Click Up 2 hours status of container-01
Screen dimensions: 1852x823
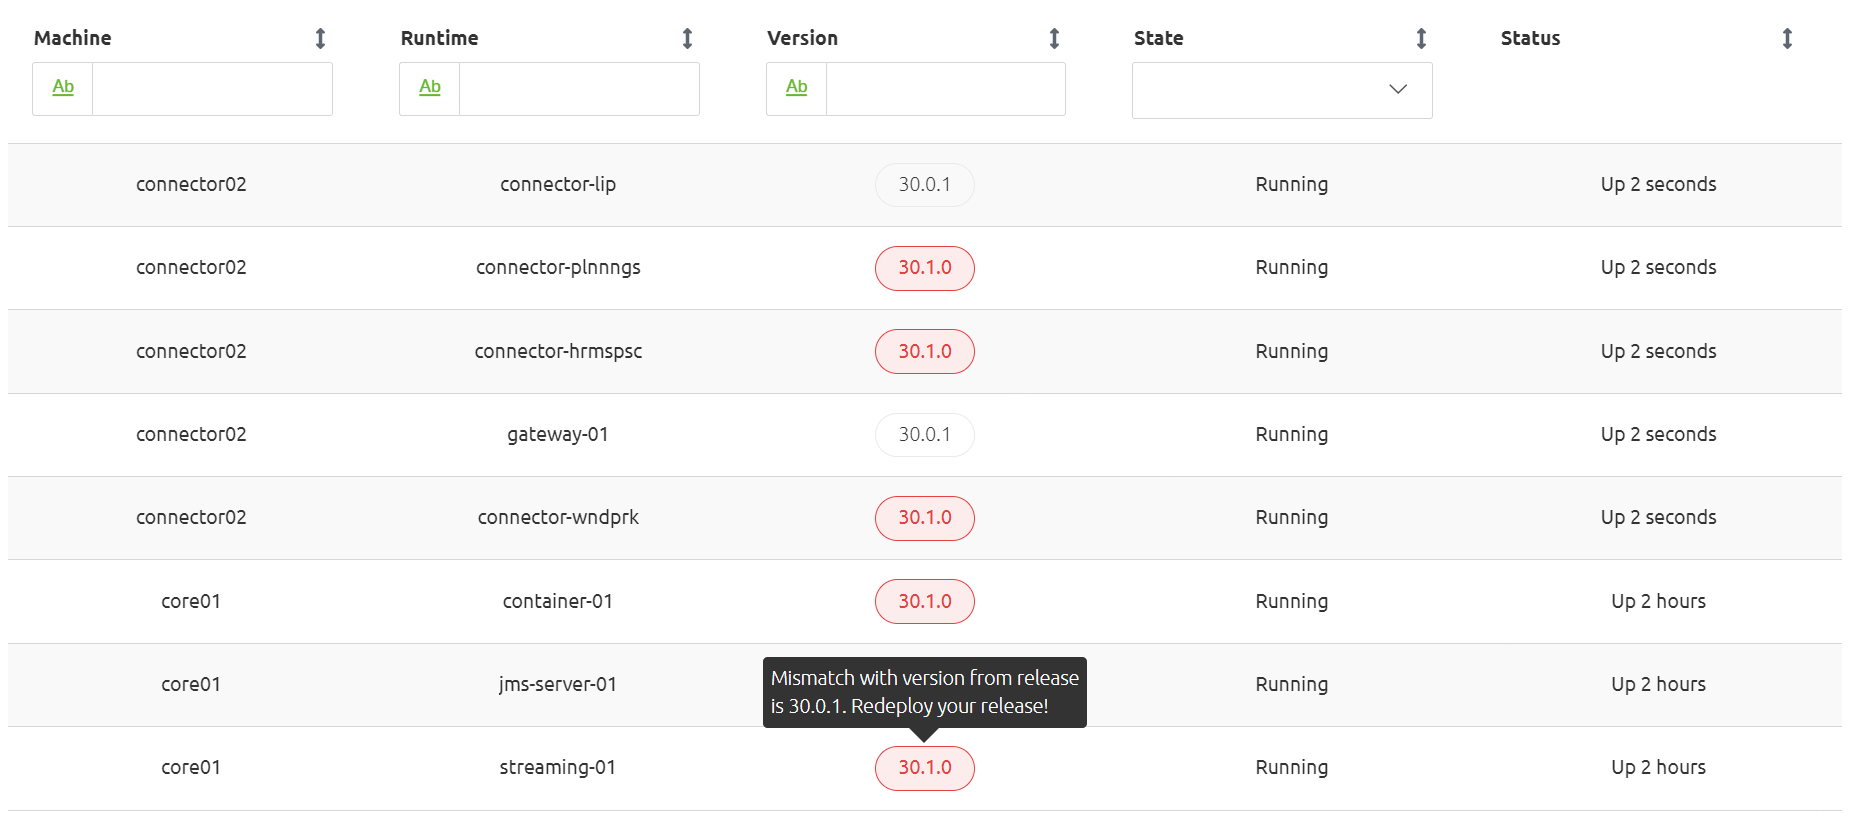(1659, 601)
